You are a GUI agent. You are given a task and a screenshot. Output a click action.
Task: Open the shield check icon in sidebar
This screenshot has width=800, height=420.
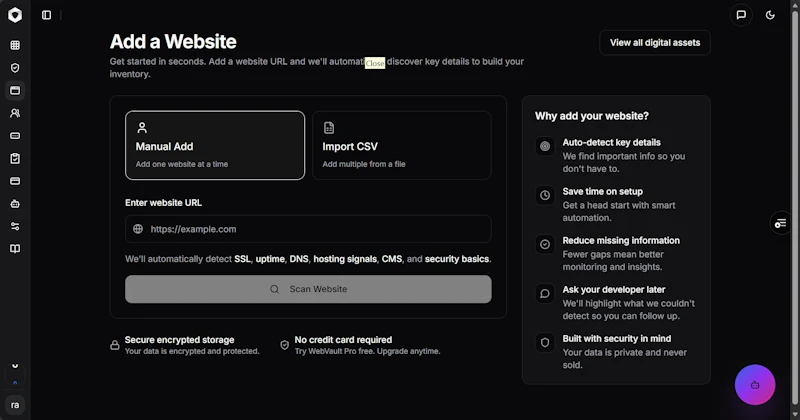tap(15, 68)
